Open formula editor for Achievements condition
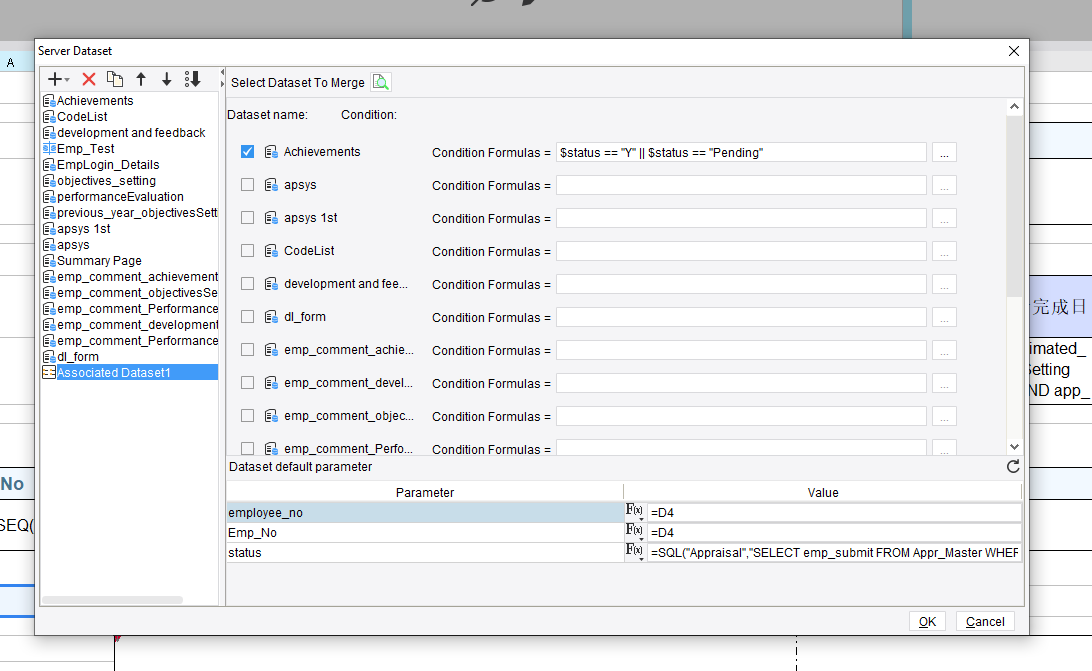 (x=944, y=153)
